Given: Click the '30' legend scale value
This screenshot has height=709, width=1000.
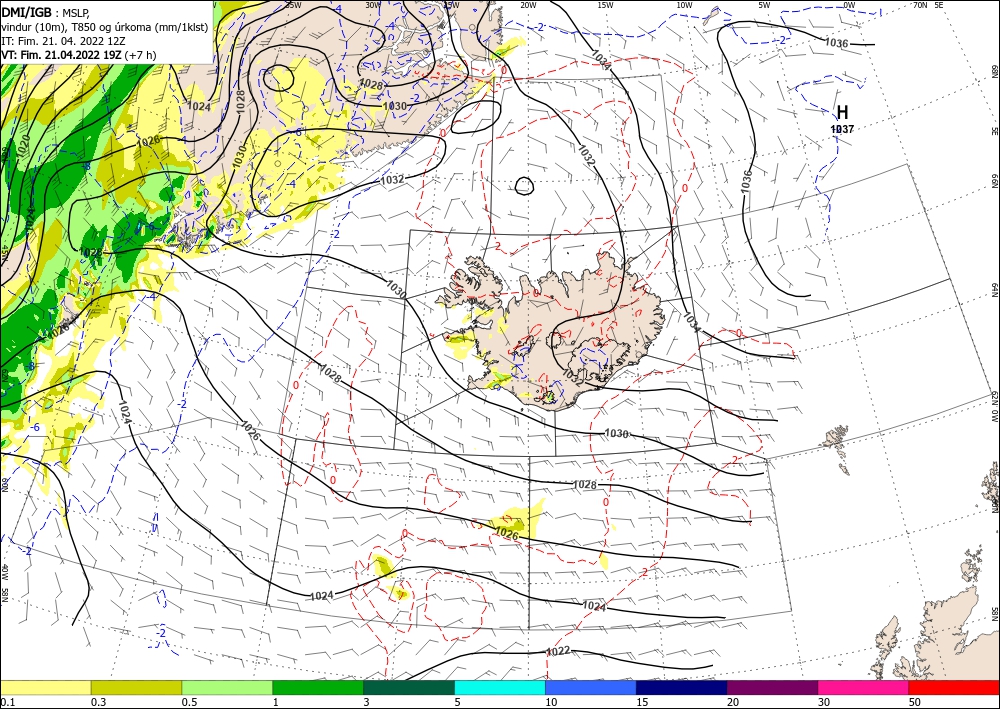Looking at the screenshot, I should point(825,702).
